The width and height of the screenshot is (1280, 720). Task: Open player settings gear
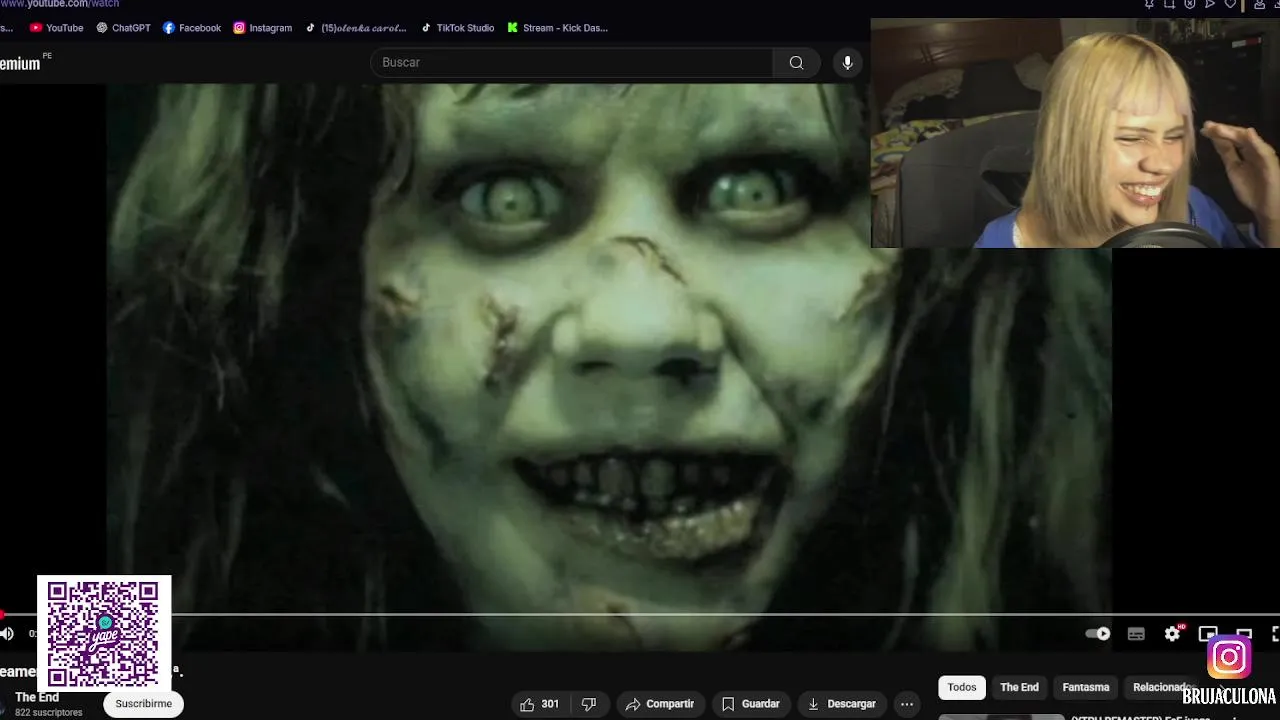[1172, 634]
